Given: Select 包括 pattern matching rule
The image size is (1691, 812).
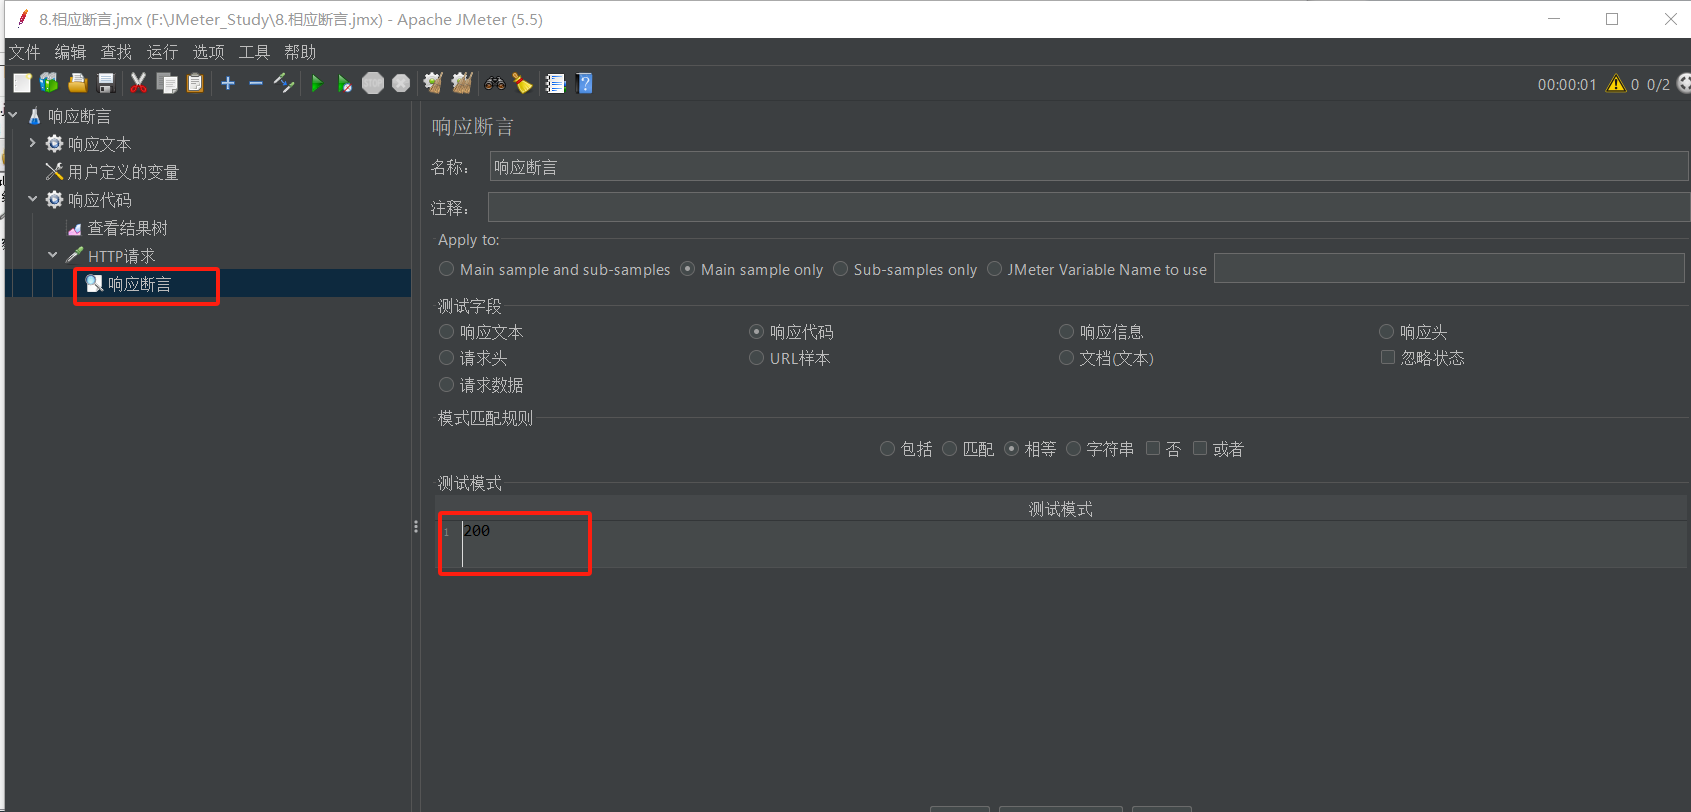Looking at the screenshot, I should [888, 449].
